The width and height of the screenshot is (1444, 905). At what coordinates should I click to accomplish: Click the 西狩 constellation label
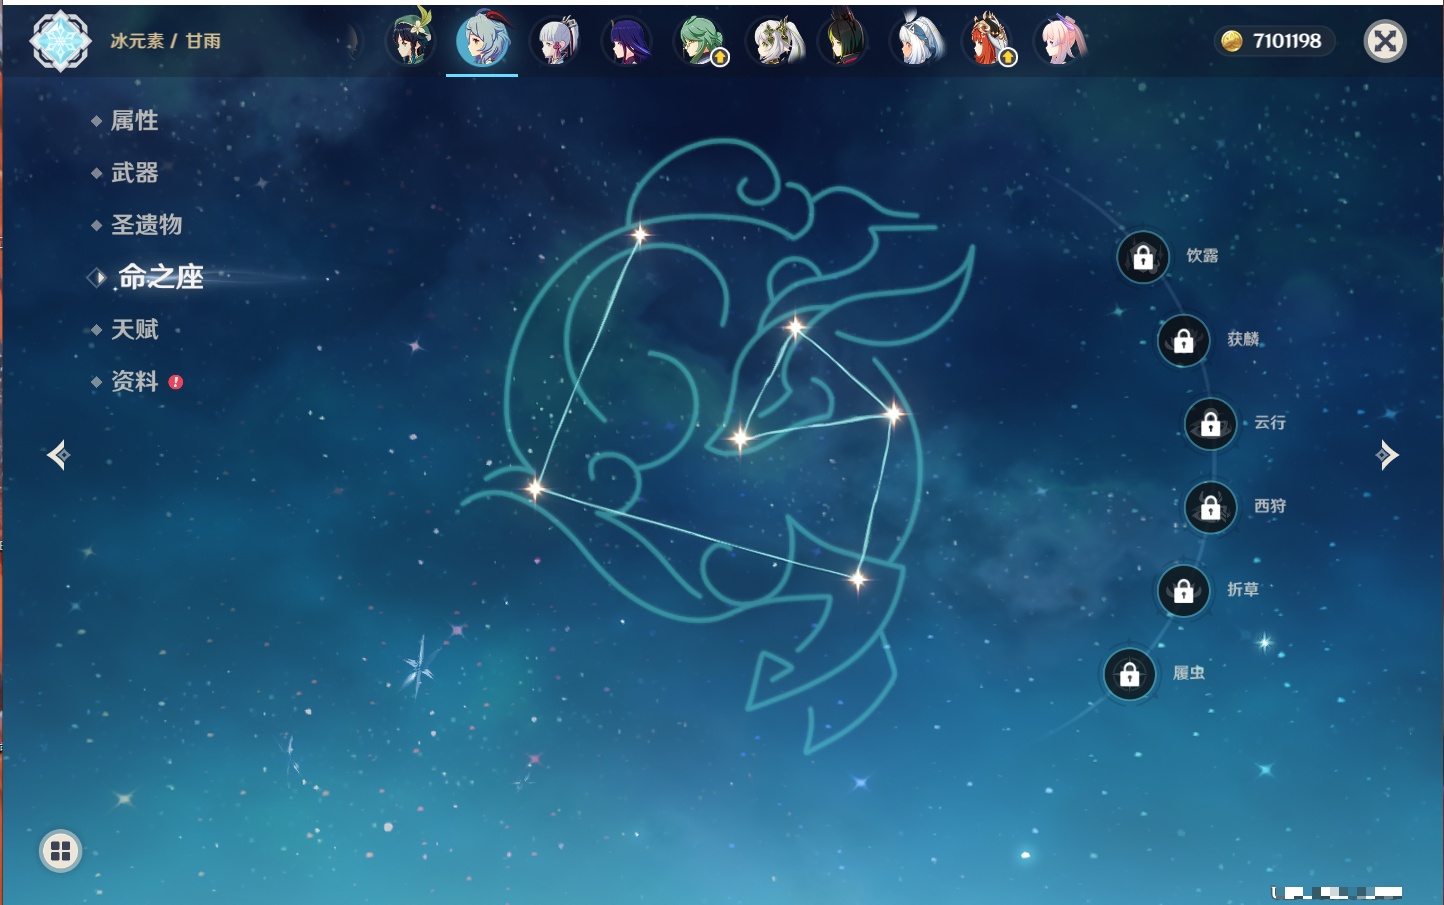[x=1270, y=506]
